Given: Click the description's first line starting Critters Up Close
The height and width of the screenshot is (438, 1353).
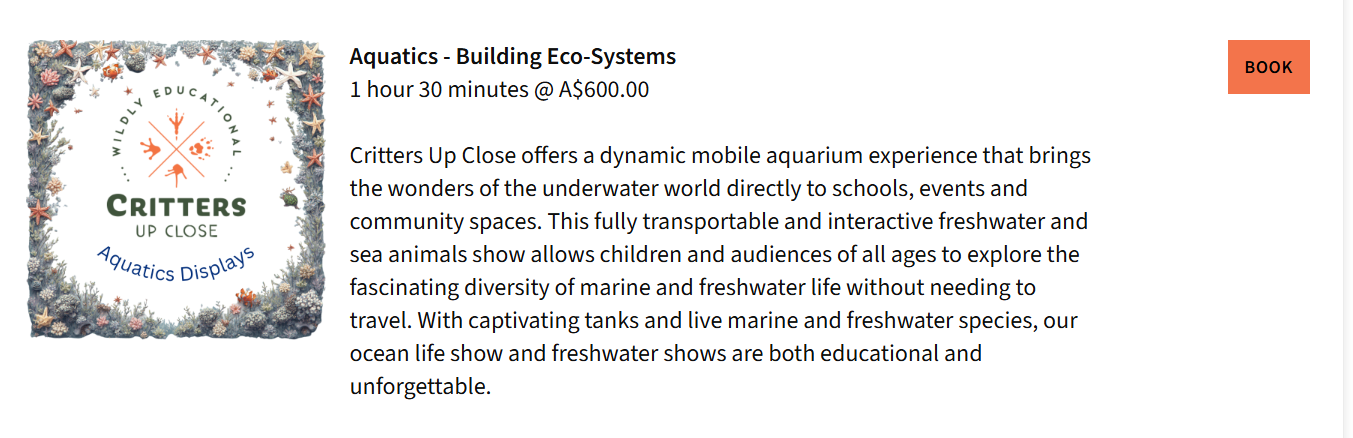Looking at the screenshot, I should pos(719,156).
